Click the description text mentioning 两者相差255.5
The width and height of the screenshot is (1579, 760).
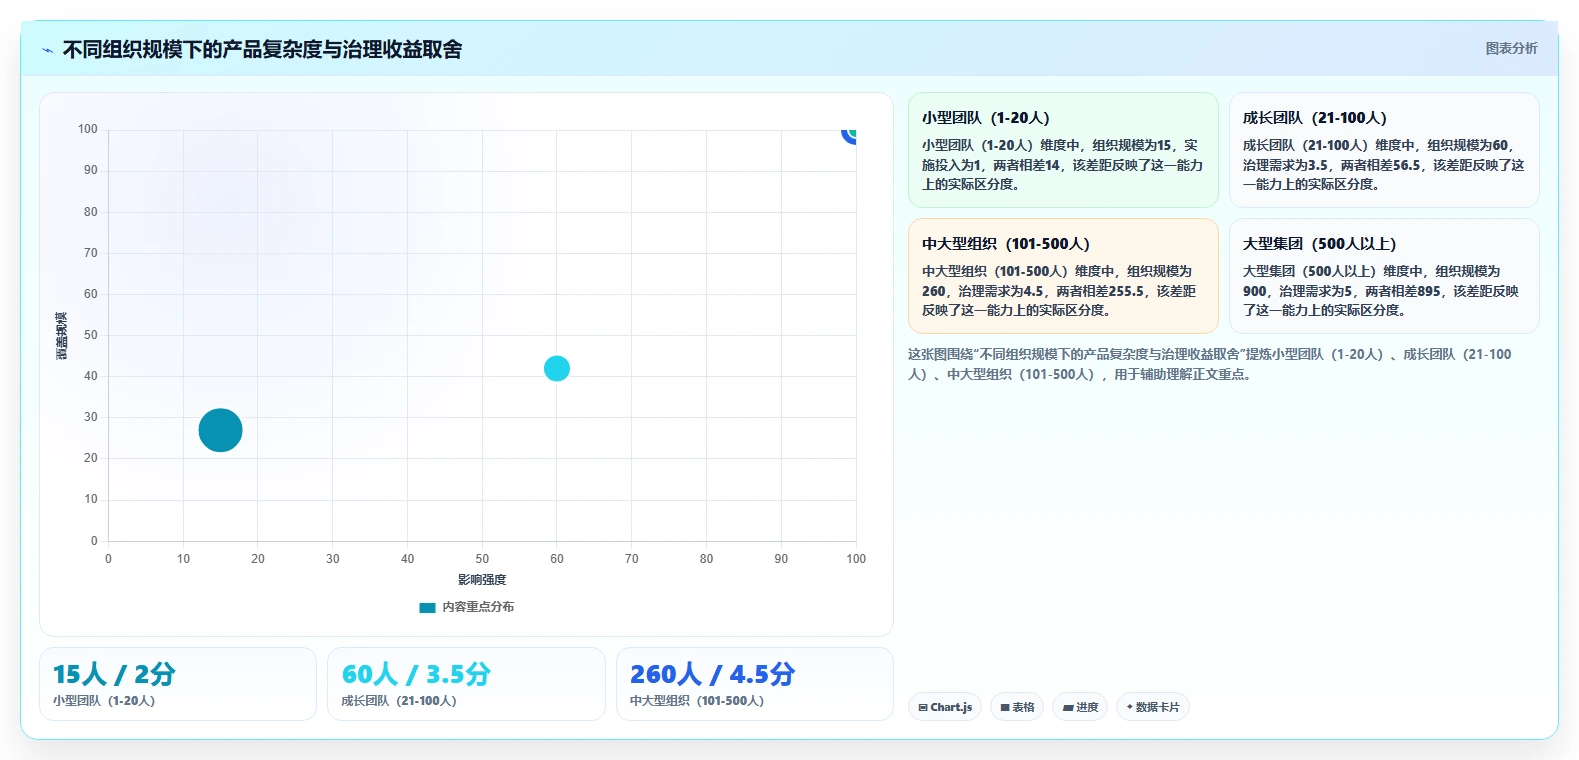[1059, 291]
